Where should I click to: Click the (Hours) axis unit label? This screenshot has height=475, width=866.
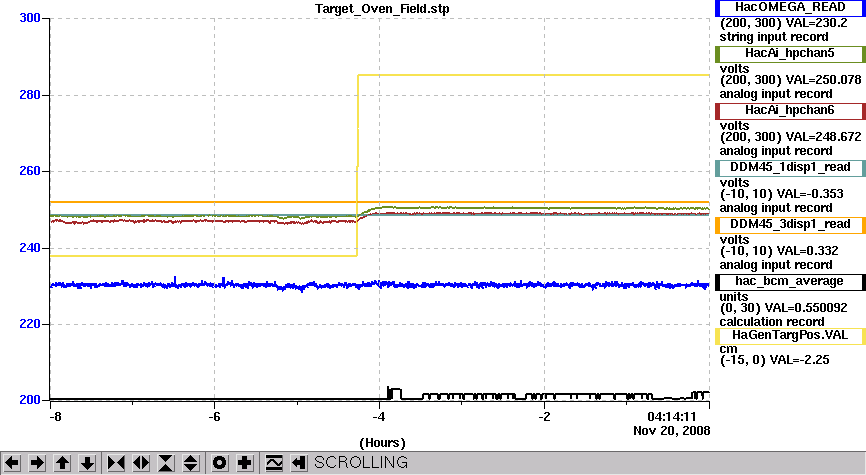coord(382,443)
